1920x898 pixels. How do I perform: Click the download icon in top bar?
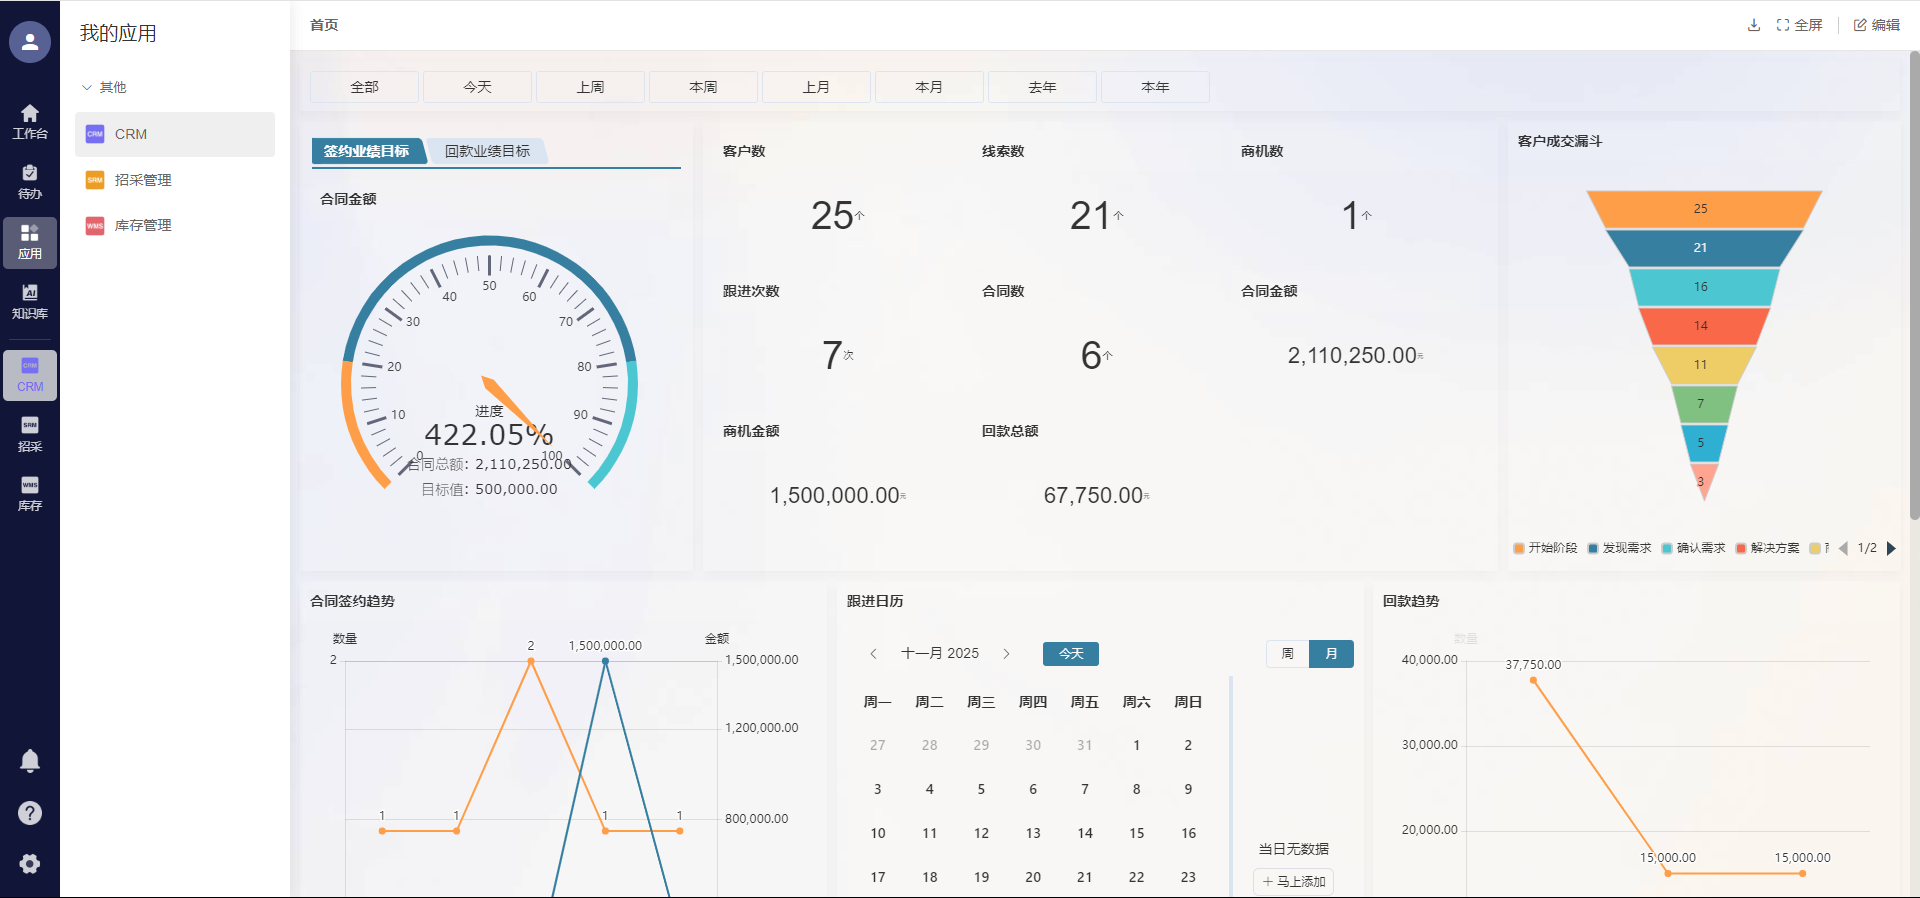click(x=1753, y=25)
